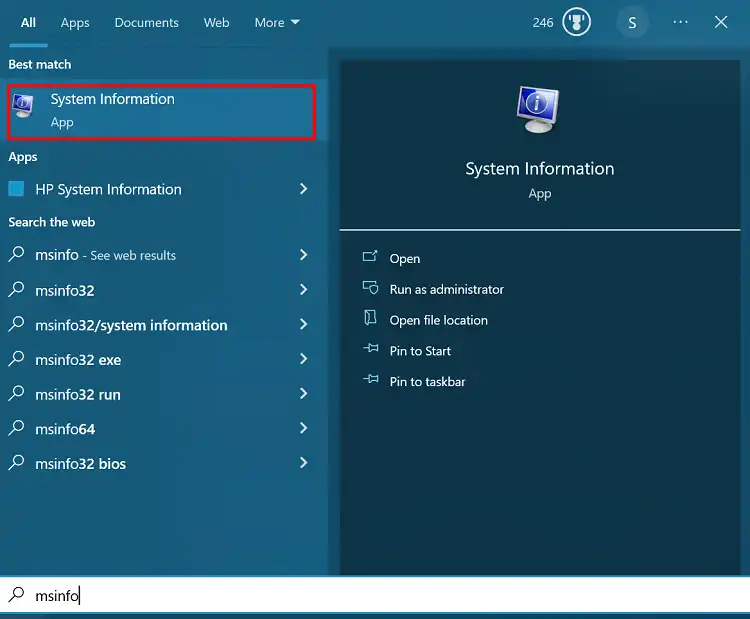Click the System Information icon in best match
The image size is (750, 619).
point(23,106)
